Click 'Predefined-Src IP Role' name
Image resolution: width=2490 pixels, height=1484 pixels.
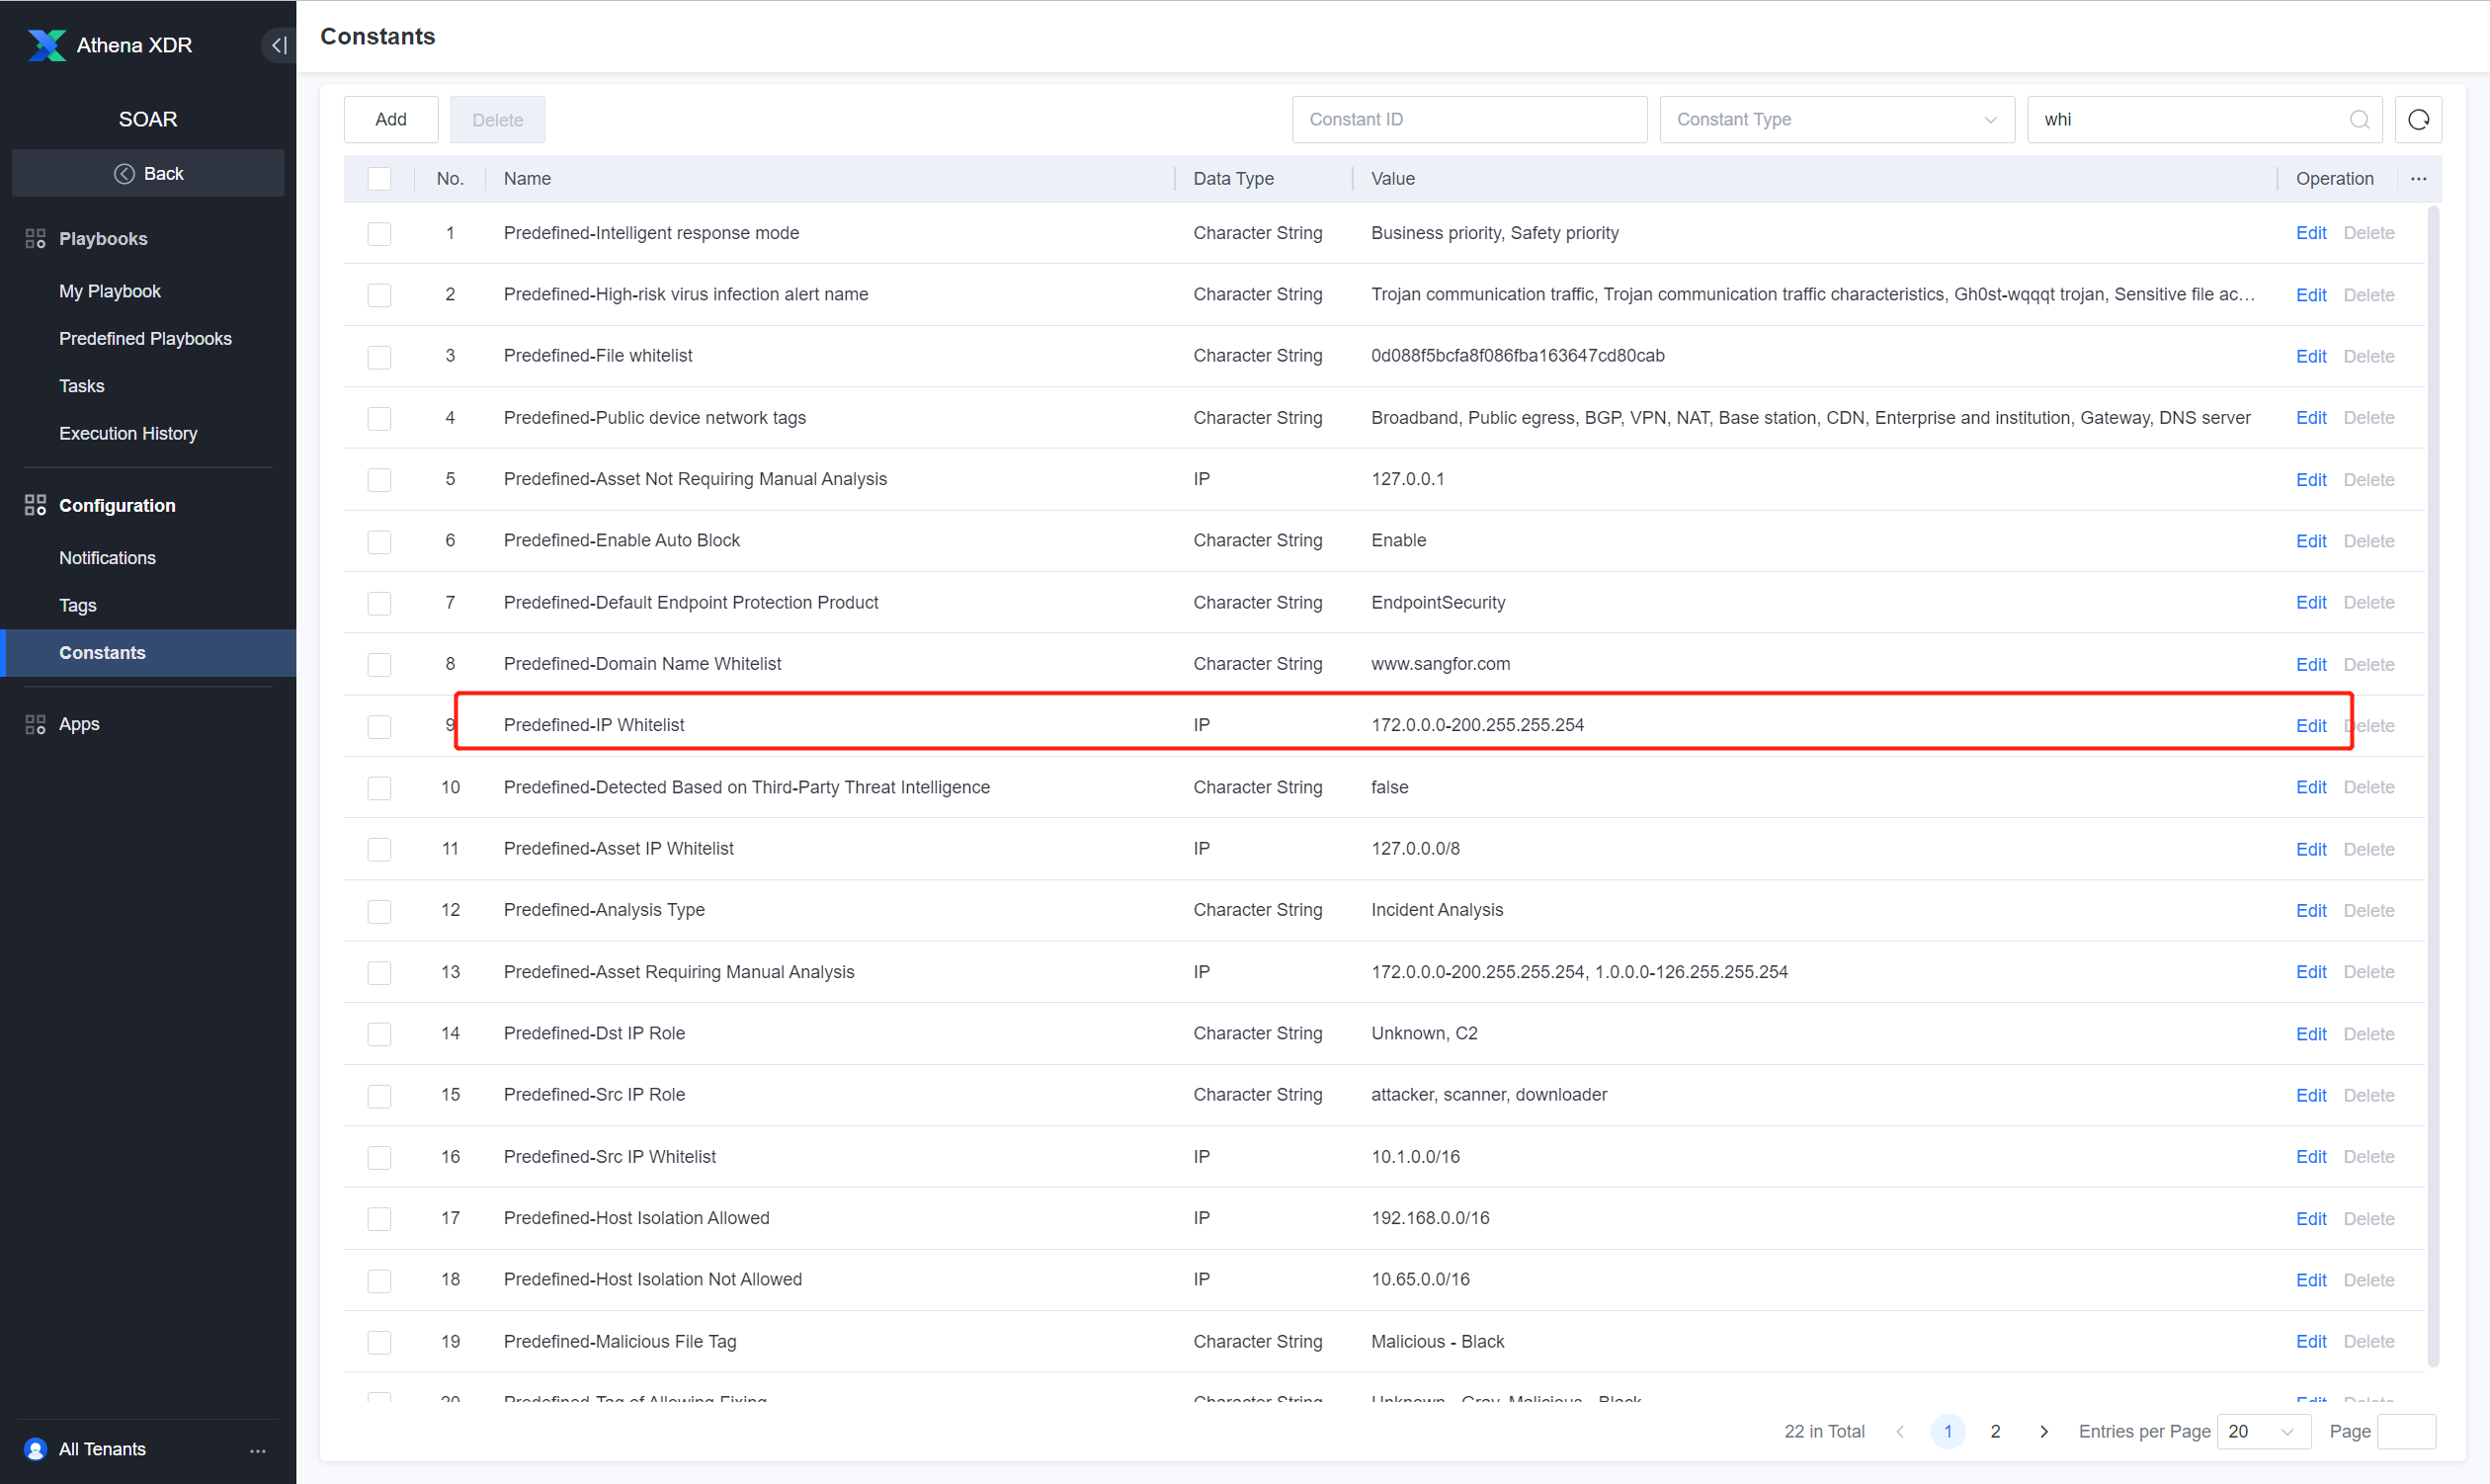click(x=594, y=1095)
